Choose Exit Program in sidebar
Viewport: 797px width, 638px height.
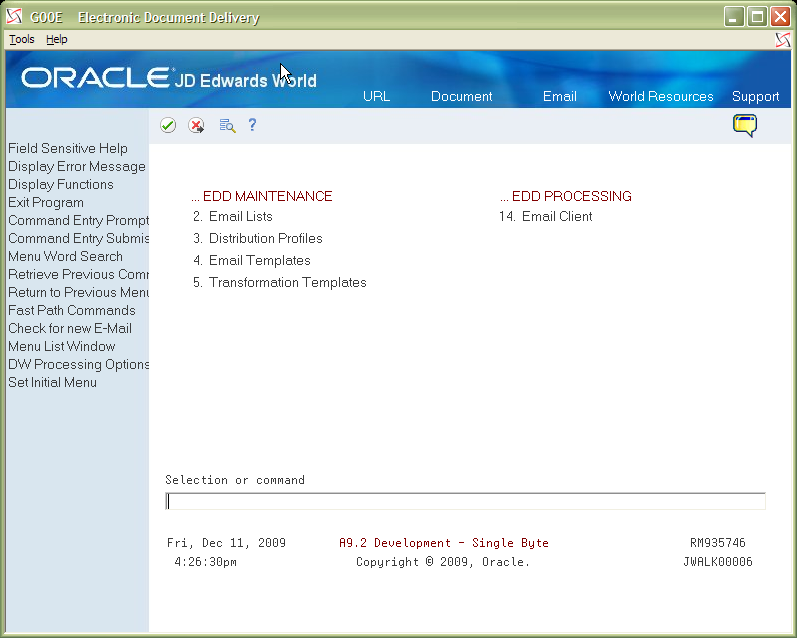pyautogui.click(x=46, y=202)
